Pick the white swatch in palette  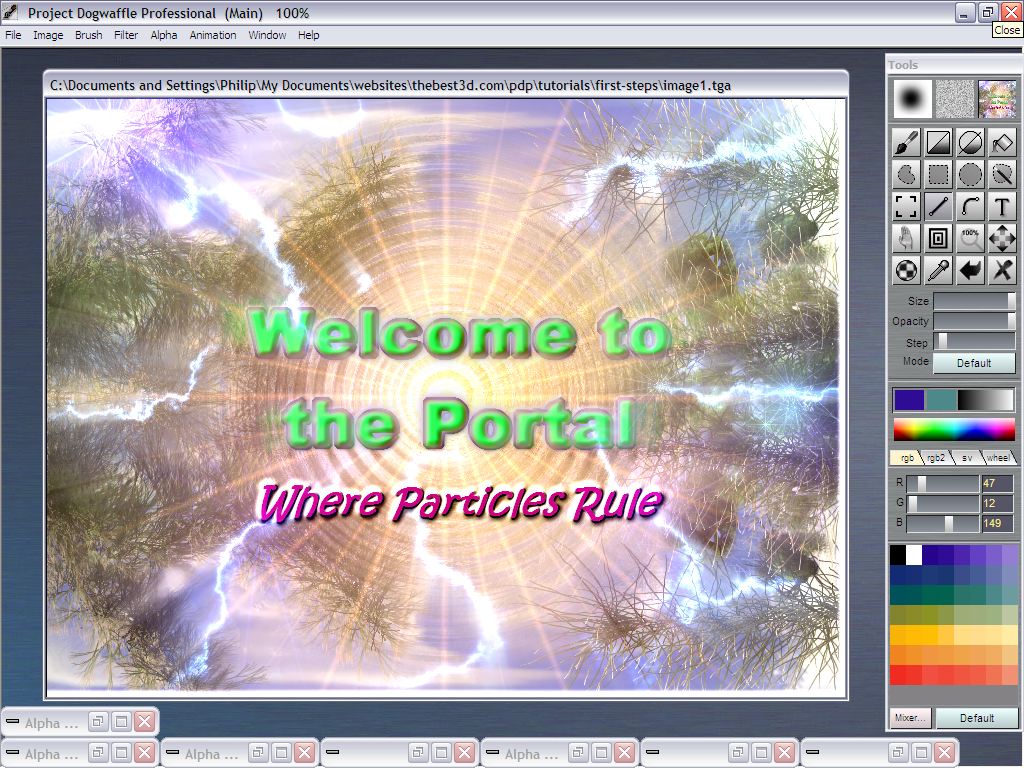click(914, 555)
